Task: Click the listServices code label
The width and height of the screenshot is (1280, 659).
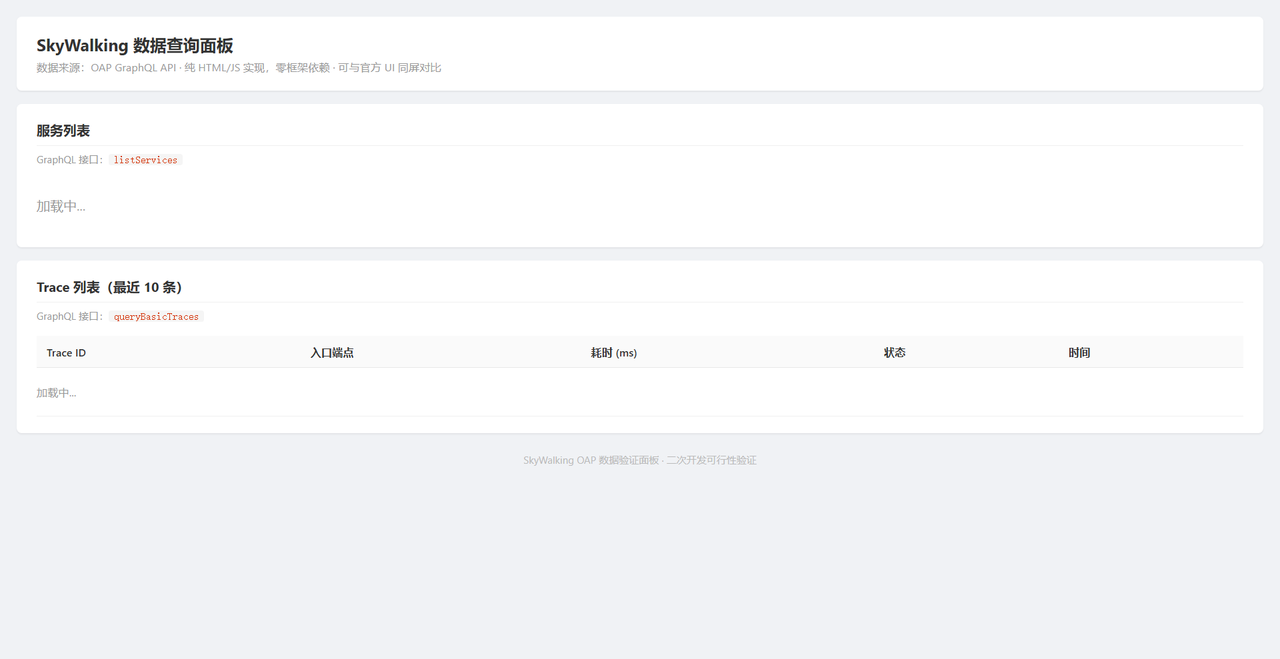Action: [146, 160]
